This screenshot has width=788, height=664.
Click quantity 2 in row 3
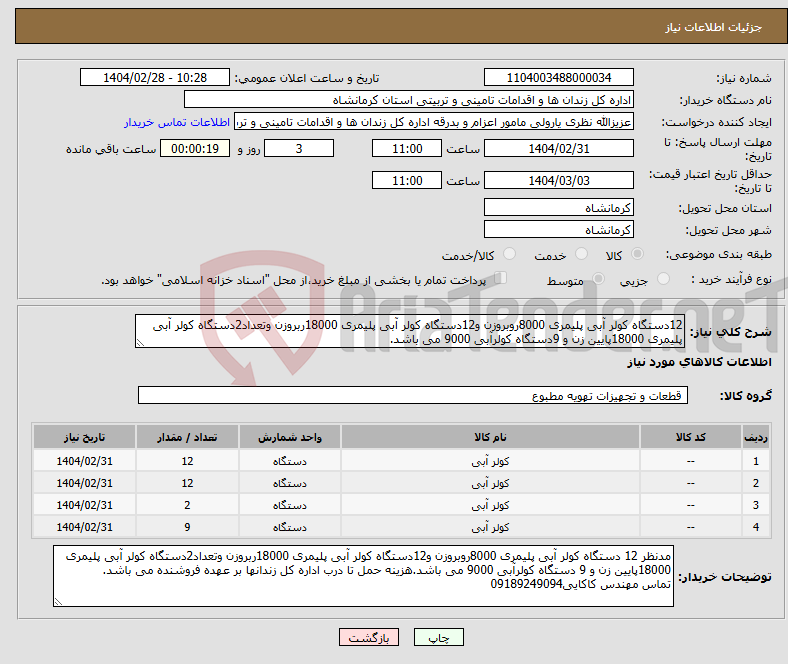click(187, 505)
